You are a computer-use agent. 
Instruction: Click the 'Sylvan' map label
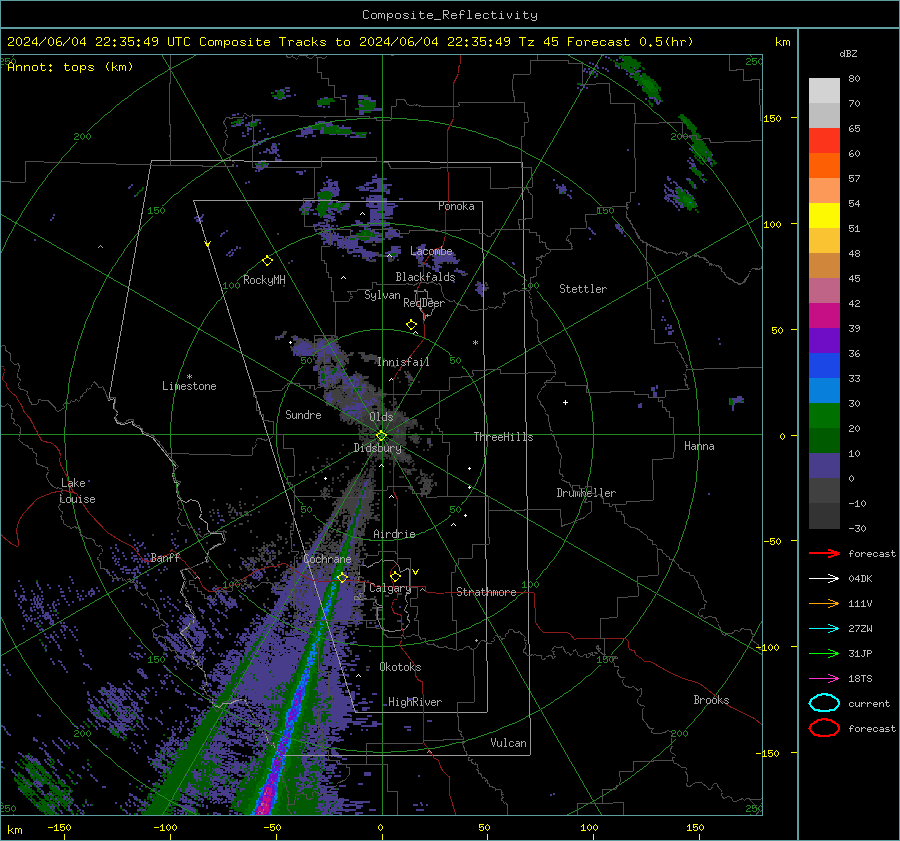(x=382, y=295)
